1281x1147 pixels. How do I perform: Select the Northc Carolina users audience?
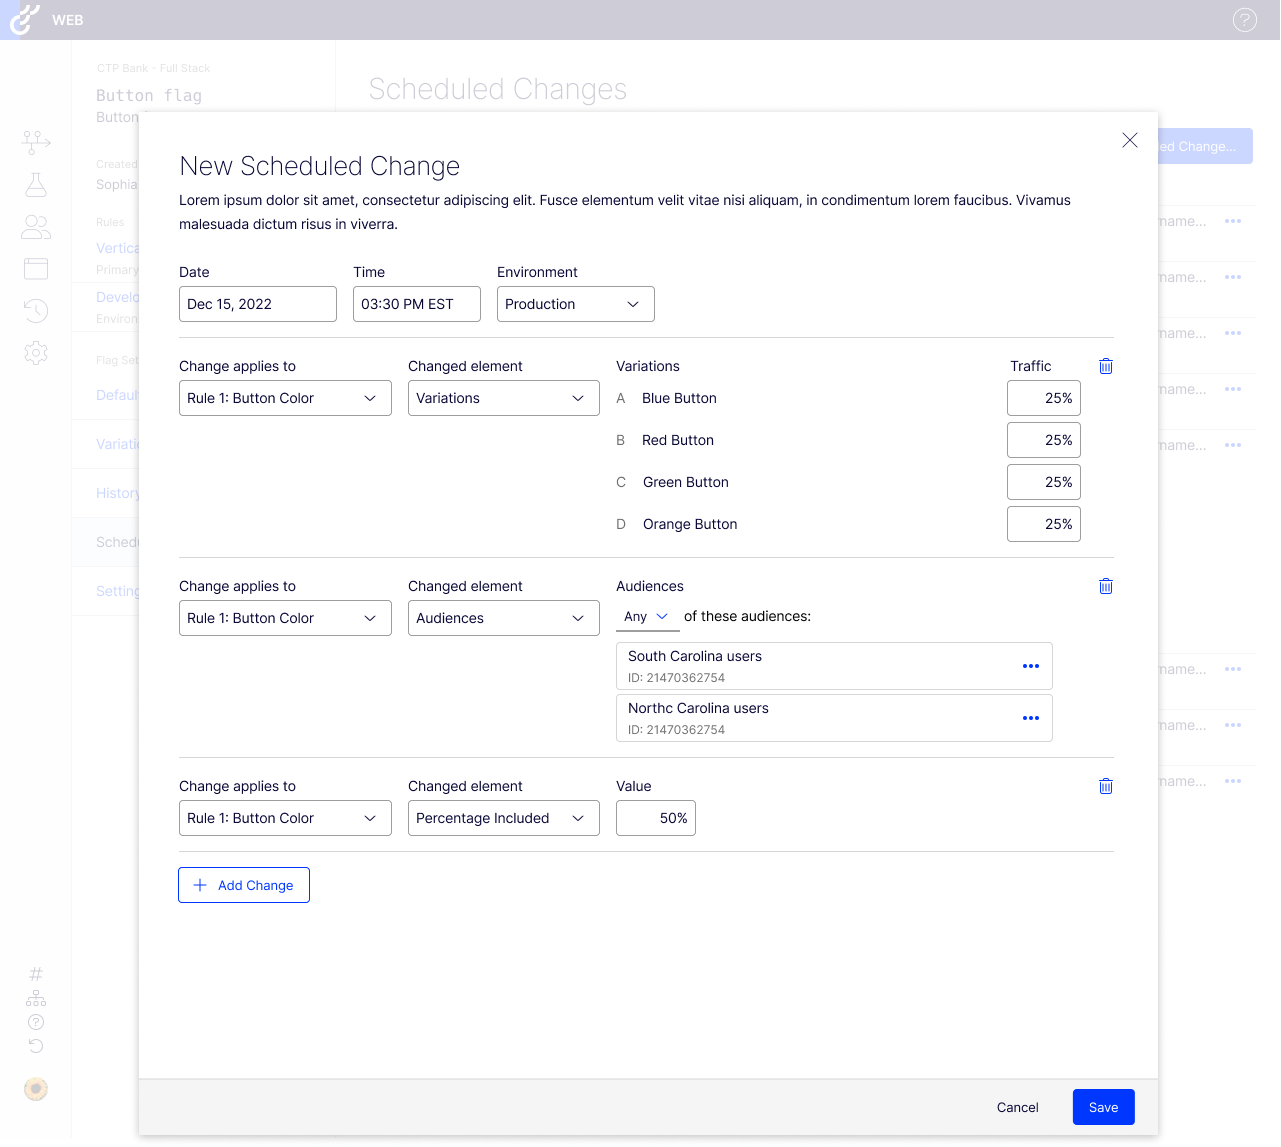pos(834,718)
